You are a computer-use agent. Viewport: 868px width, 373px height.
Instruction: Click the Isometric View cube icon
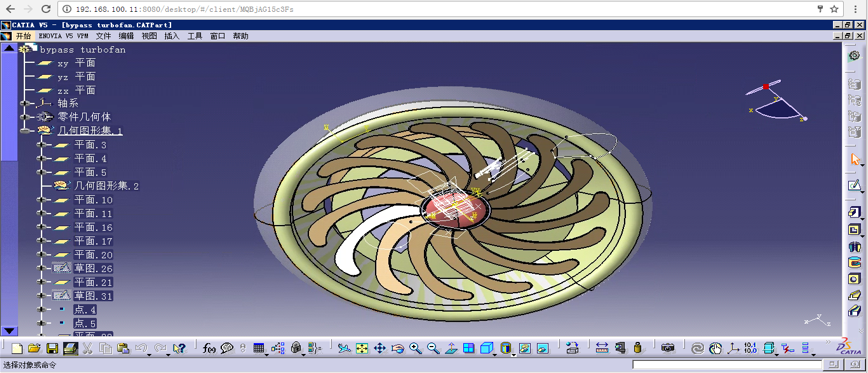pyautogui.click(x=486, y=348)
